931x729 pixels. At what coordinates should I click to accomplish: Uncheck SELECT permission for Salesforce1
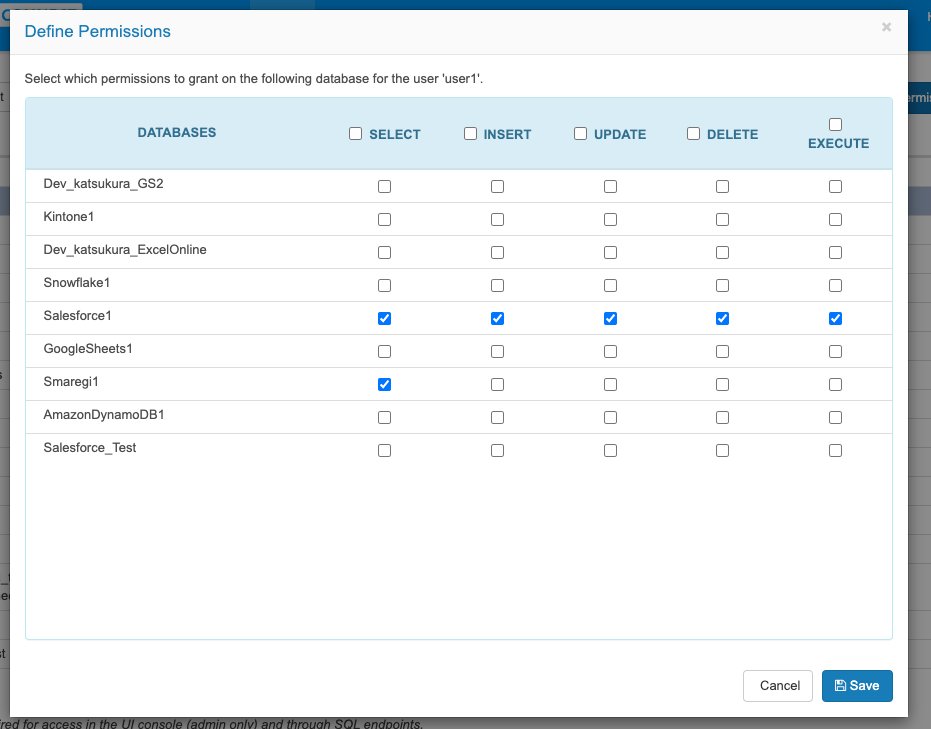[x=385, y=319]
